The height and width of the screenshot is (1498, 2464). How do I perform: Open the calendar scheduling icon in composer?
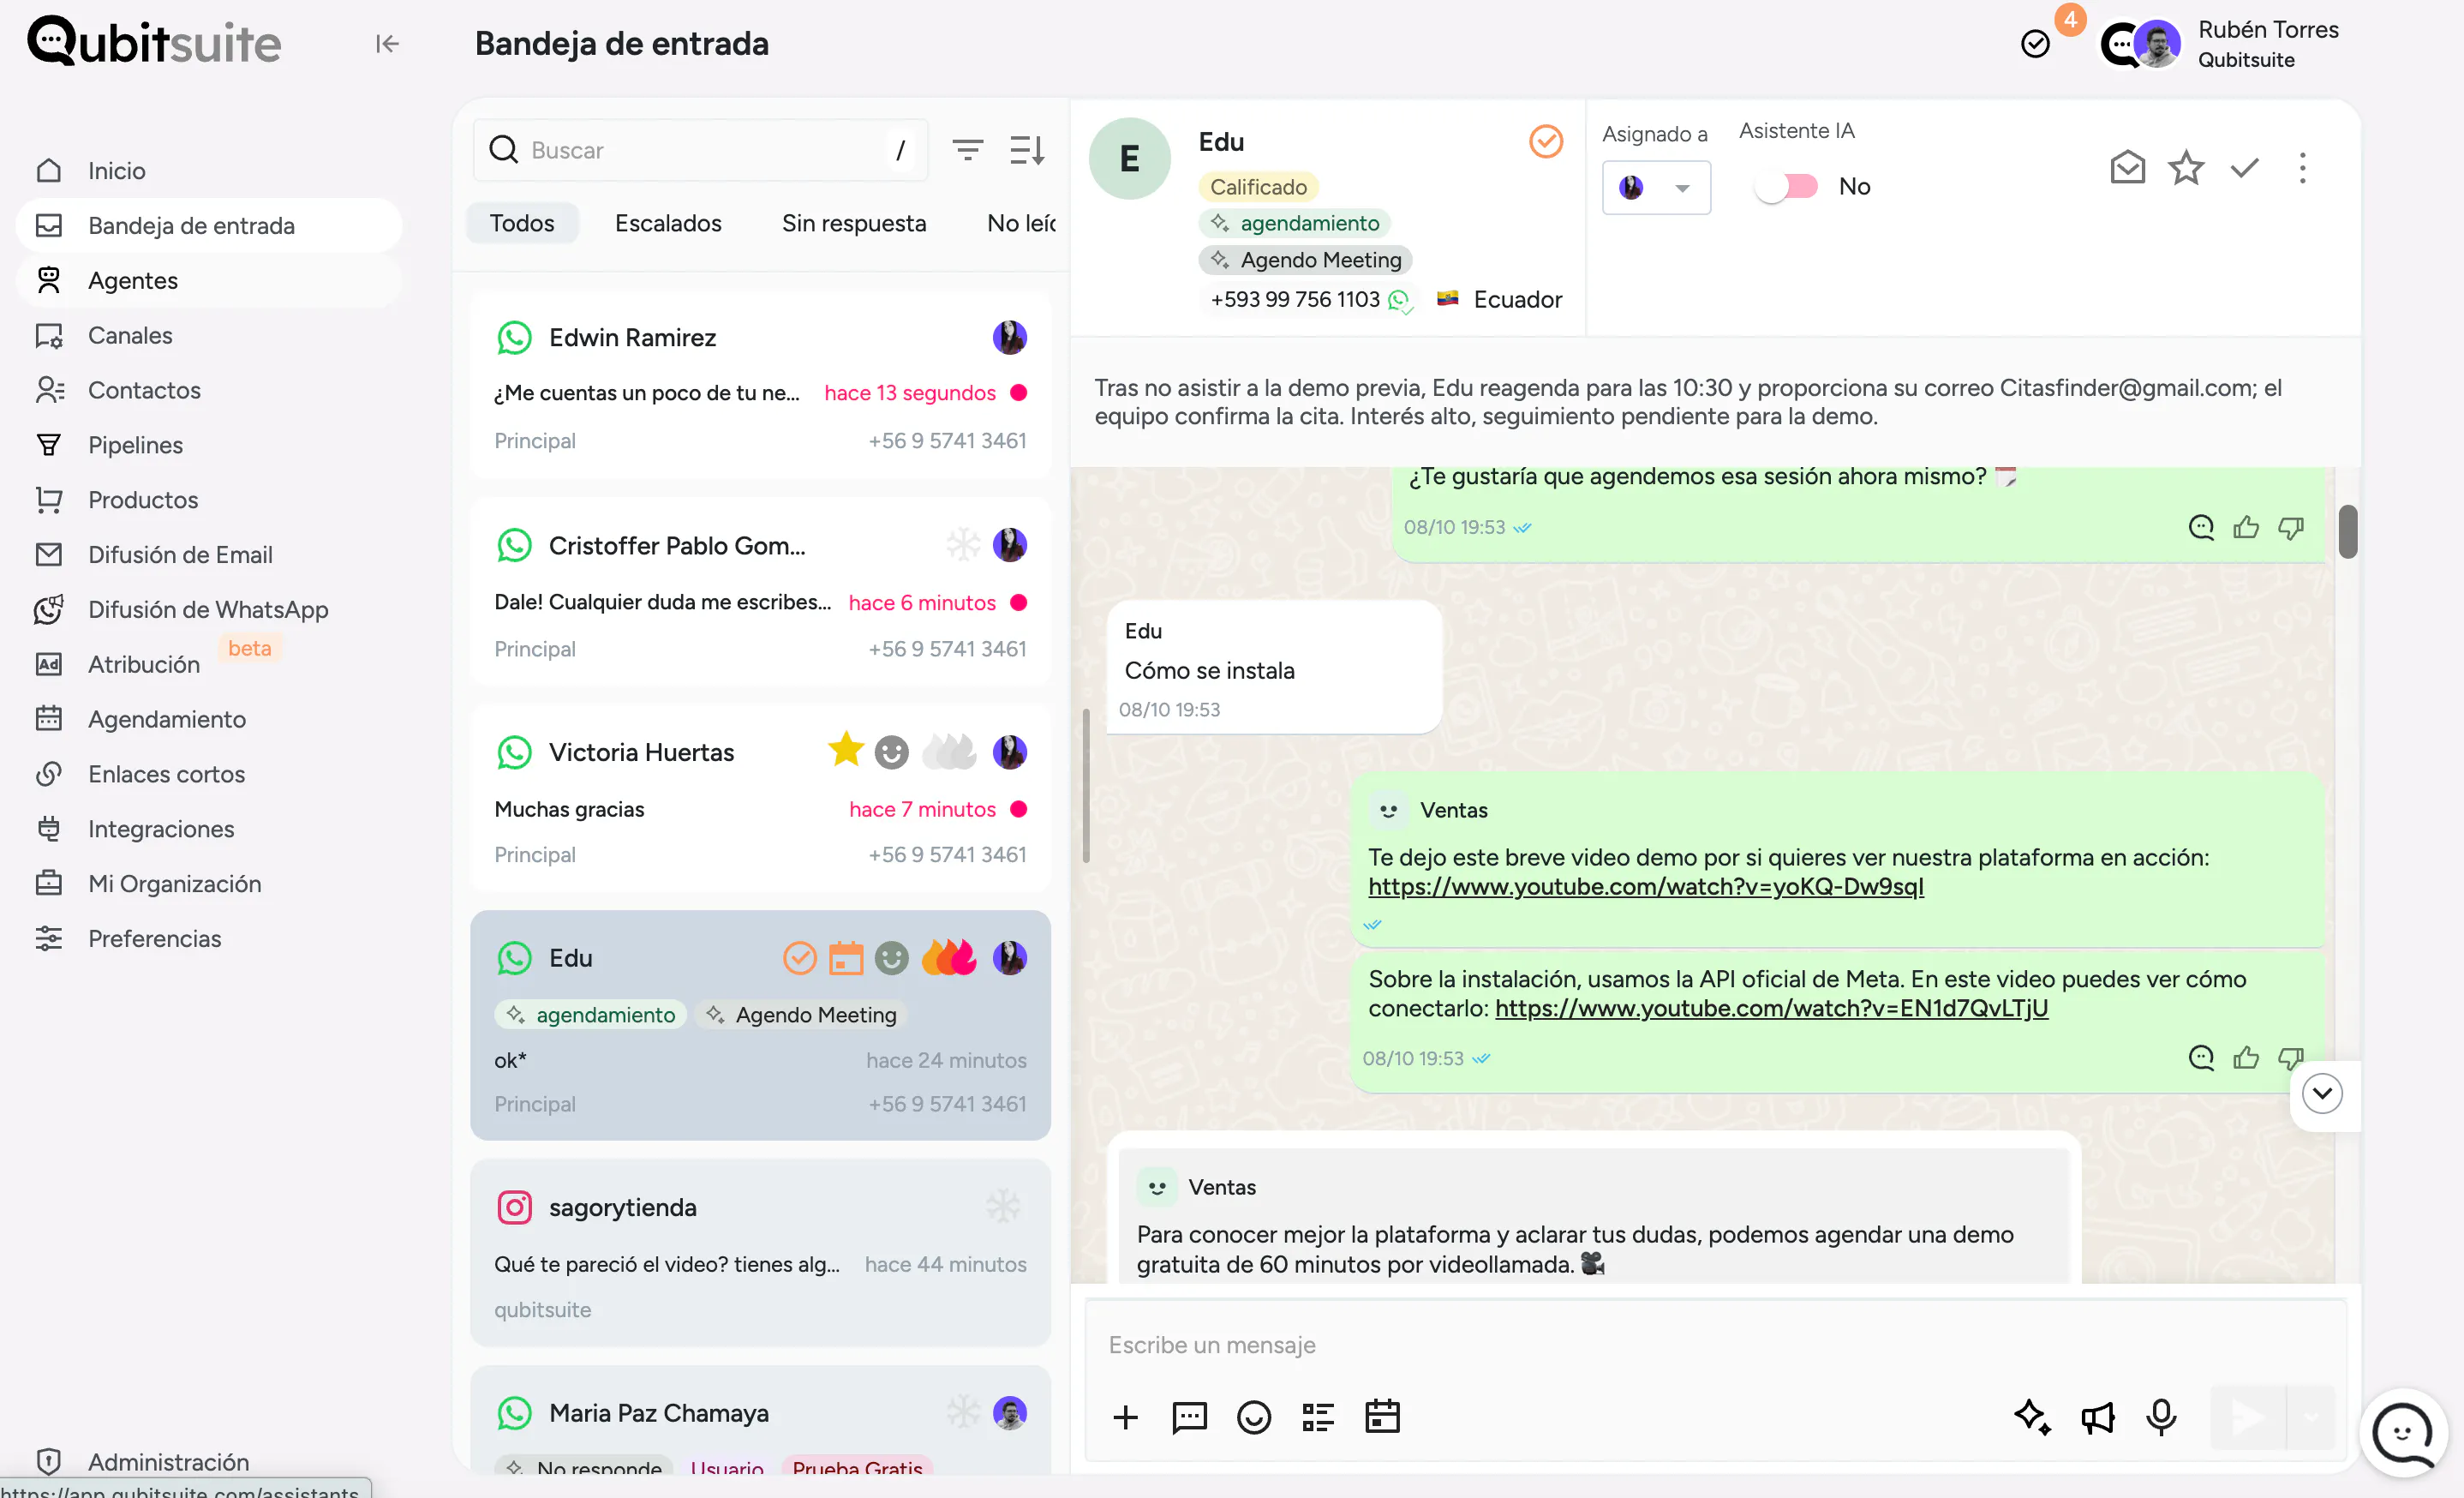(x=1382, y=1416)
